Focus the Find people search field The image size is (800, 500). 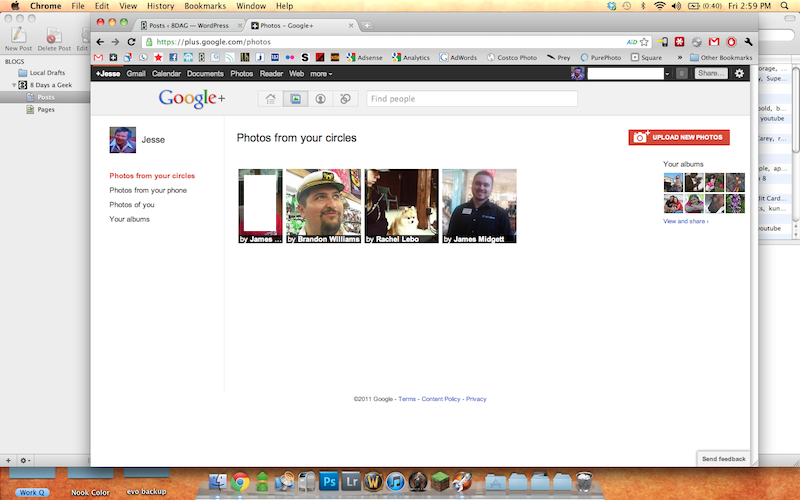(x=472, y=98)
